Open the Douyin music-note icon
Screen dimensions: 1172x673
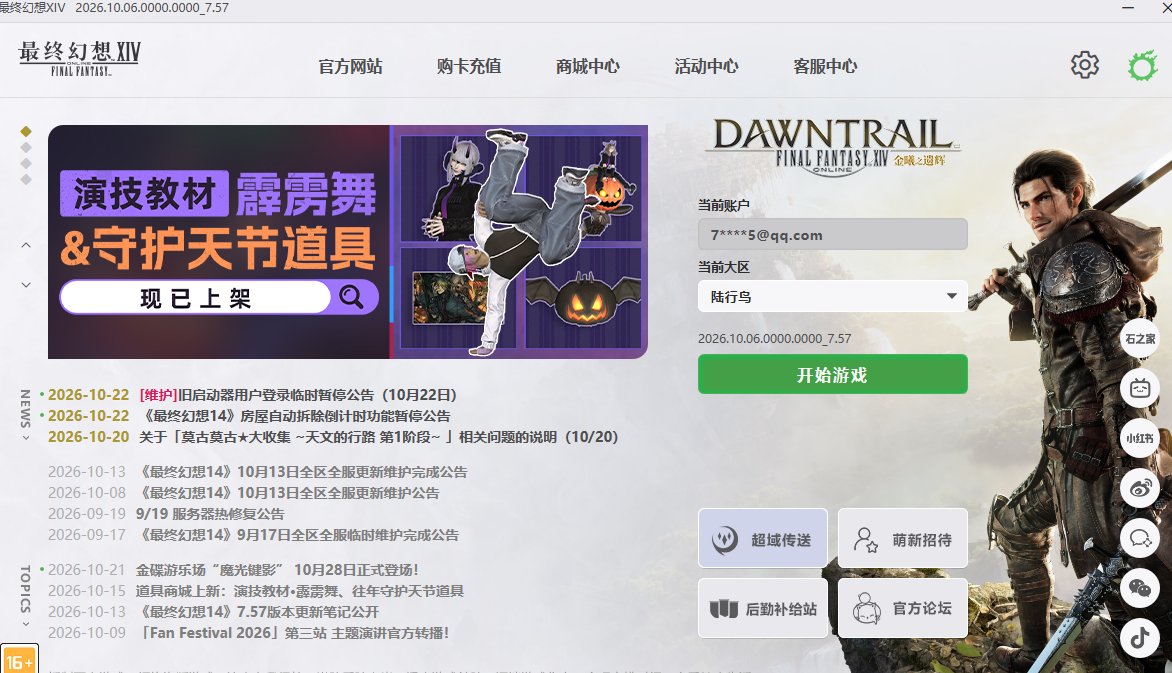[1140, 638]
